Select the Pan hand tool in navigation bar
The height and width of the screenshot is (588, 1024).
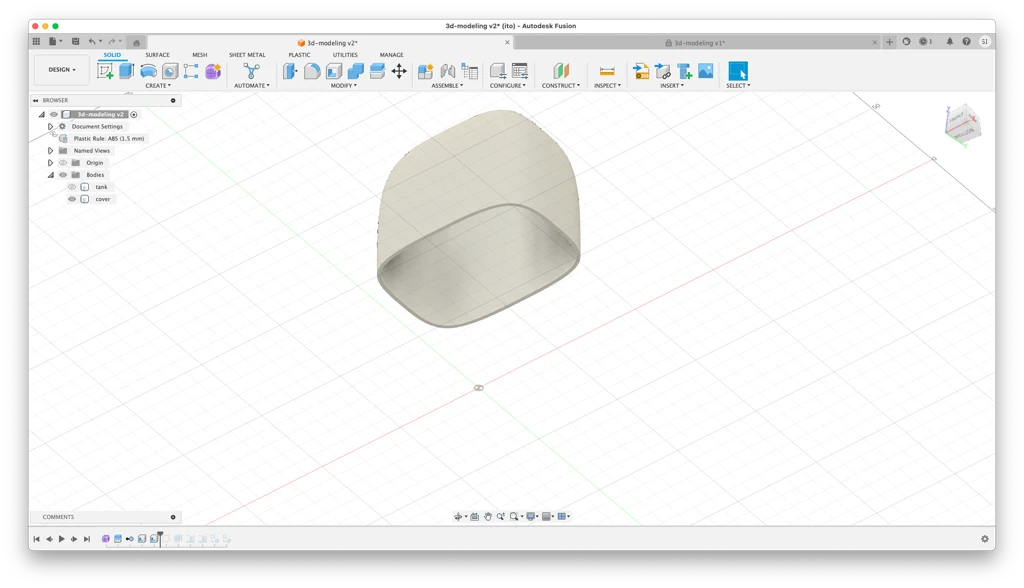[488, 517]
